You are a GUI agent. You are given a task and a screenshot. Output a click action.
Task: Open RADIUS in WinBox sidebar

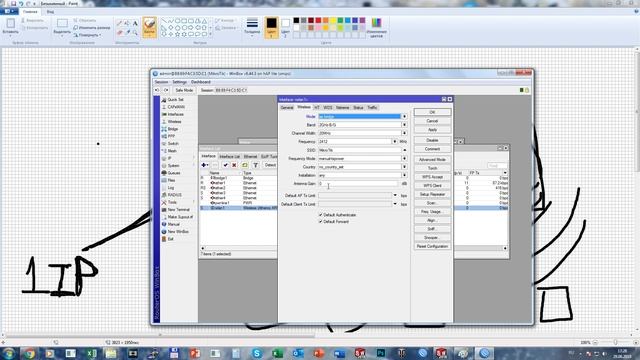point(174,195)
